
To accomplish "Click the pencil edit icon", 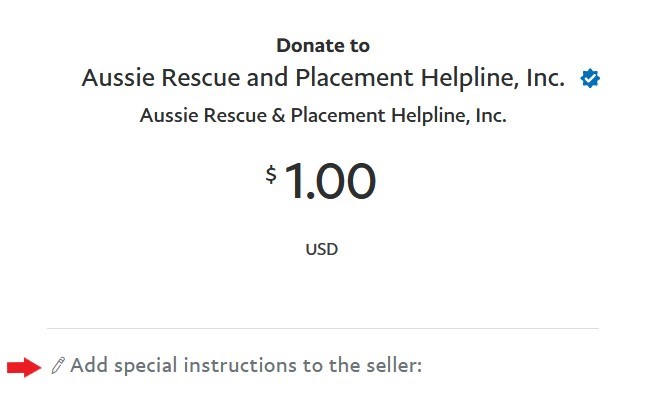I will click(x=58, y=366).
